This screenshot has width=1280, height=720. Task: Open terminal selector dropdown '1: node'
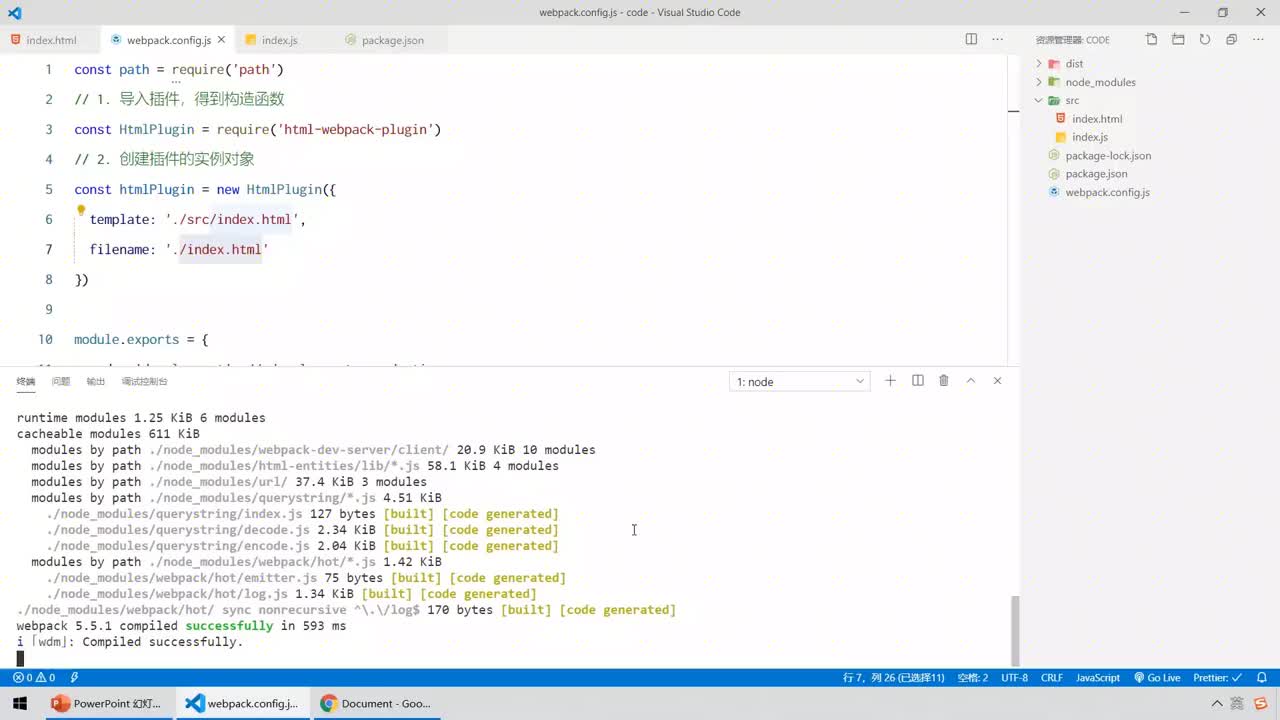[x=800, y=381]
